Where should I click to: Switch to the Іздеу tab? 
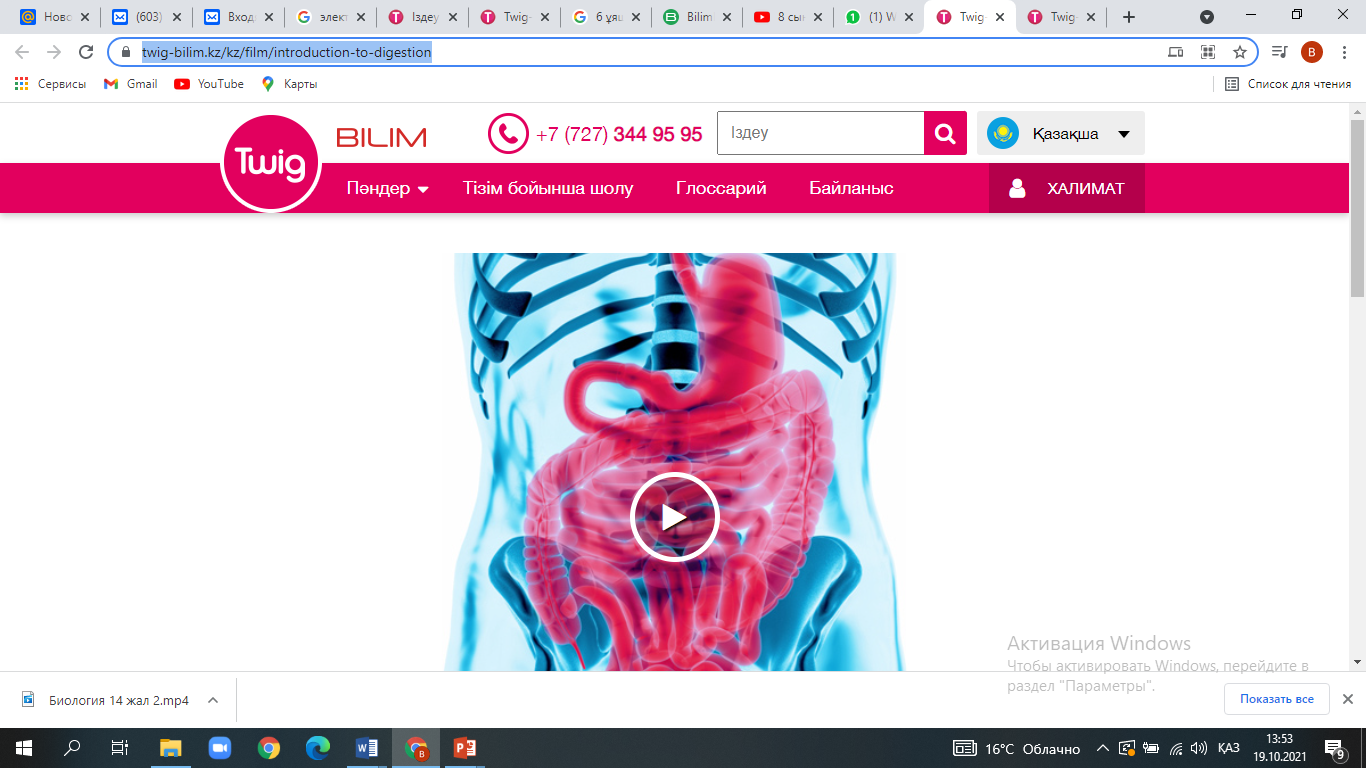(x=422, y=17)
